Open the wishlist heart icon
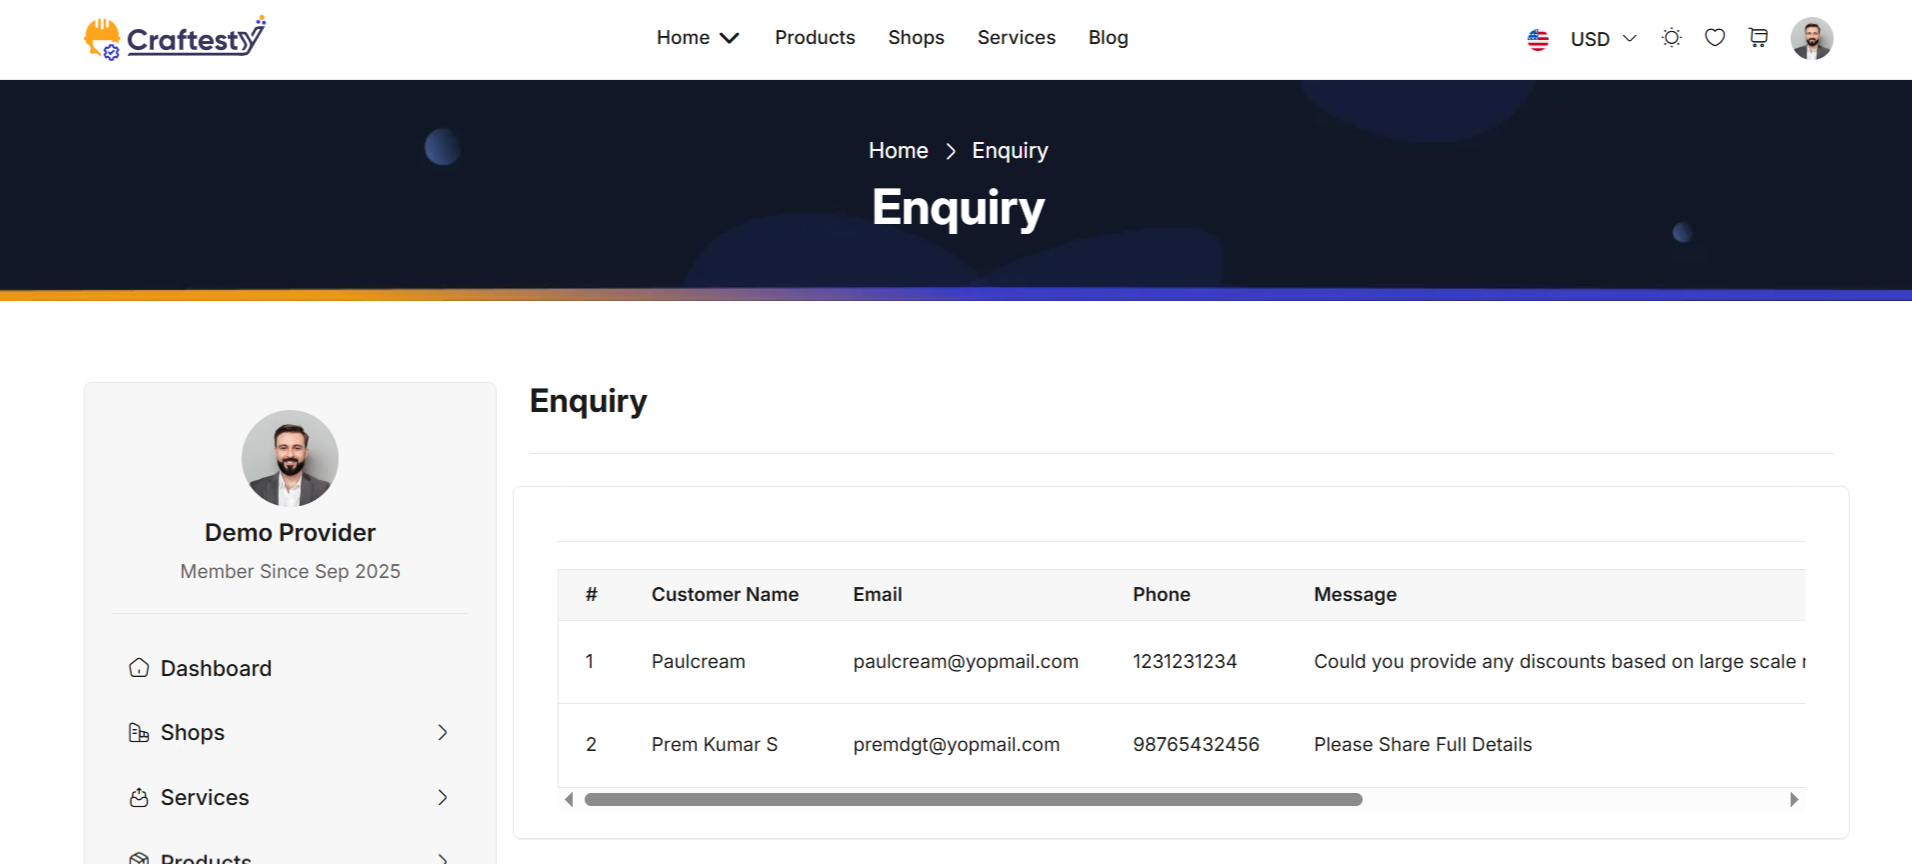Screen dimensions: 1912x864 [x=1715, y=38]
